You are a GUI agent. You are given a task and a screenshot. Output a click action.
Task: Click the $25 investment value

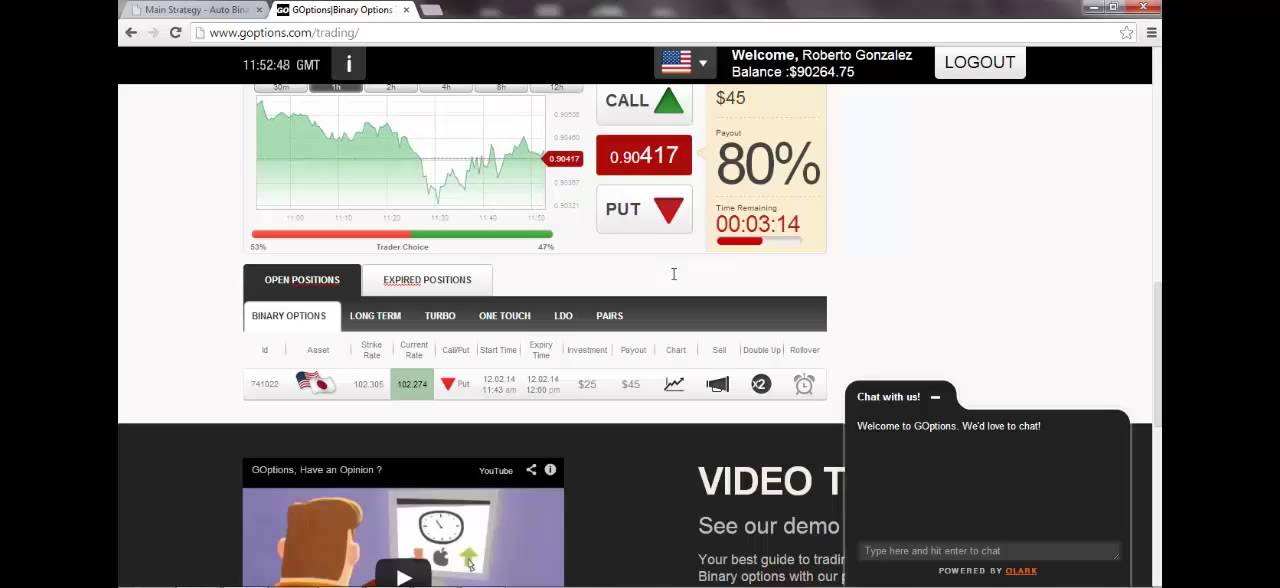click(587, 384)
